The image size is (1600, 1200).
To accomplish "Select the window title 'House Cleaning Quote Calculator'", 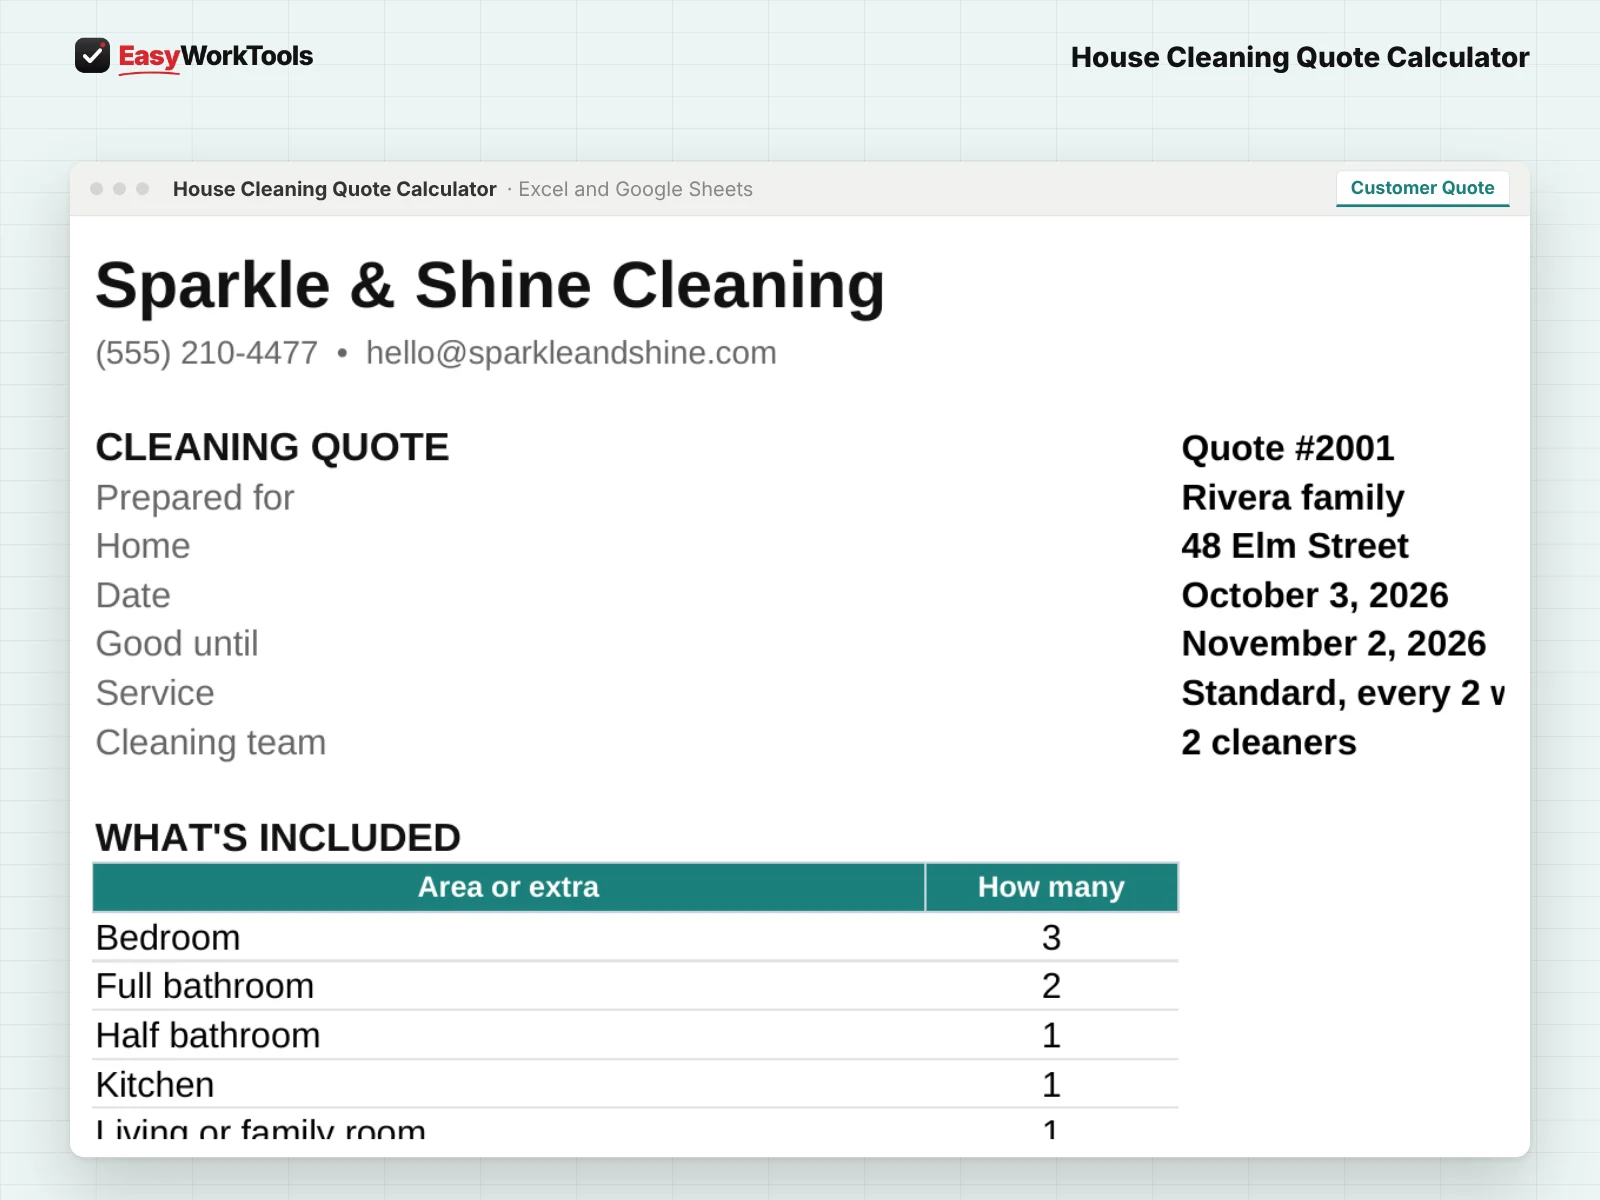I will click(x=334, y=189).
